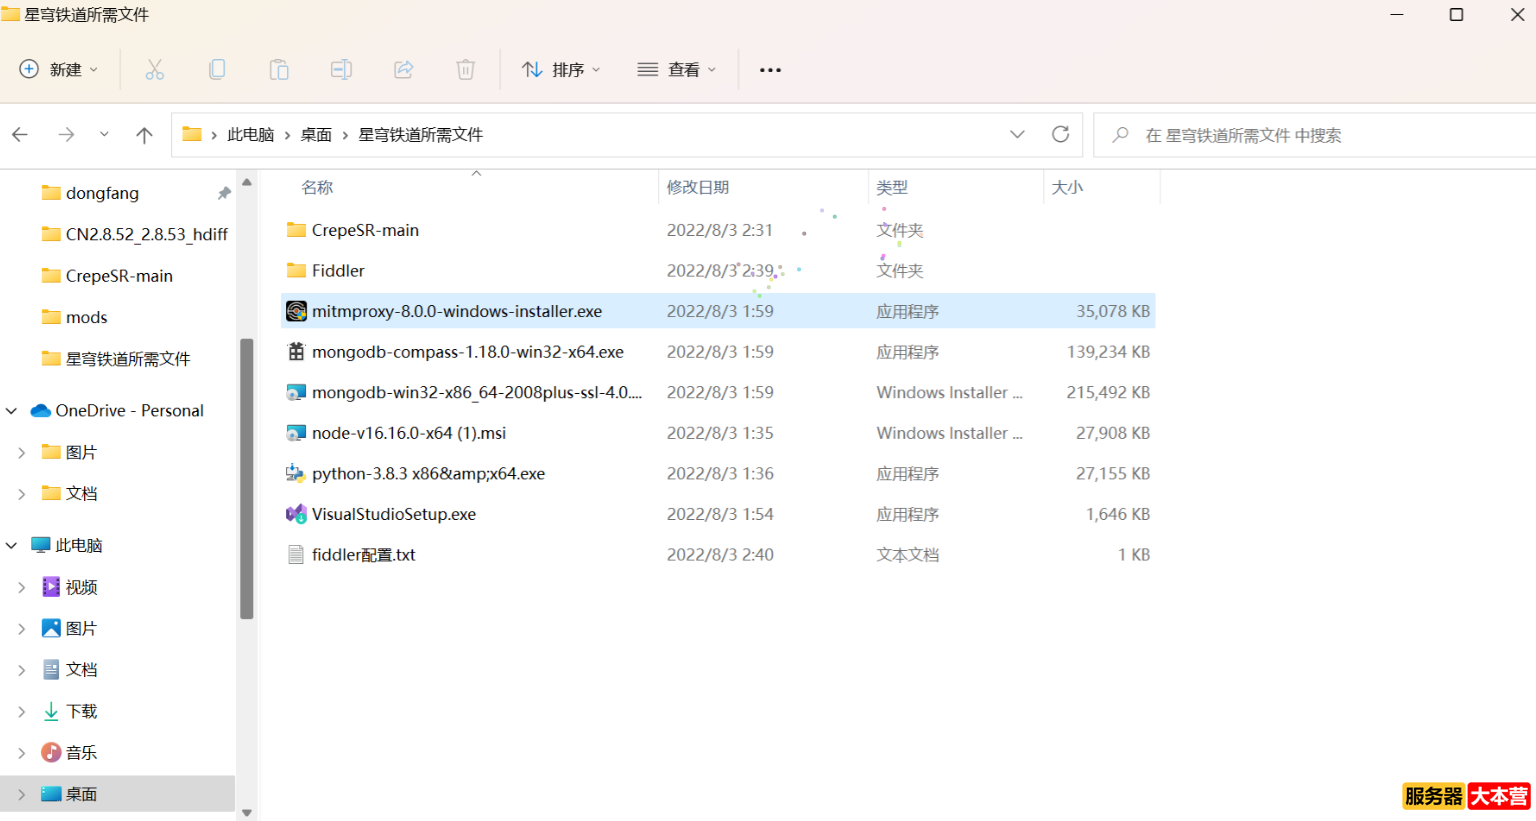The height and width of the screenshot is (821, 1536).
Task: Click the Copy icon in toolbar
Action: coord(217,69)
